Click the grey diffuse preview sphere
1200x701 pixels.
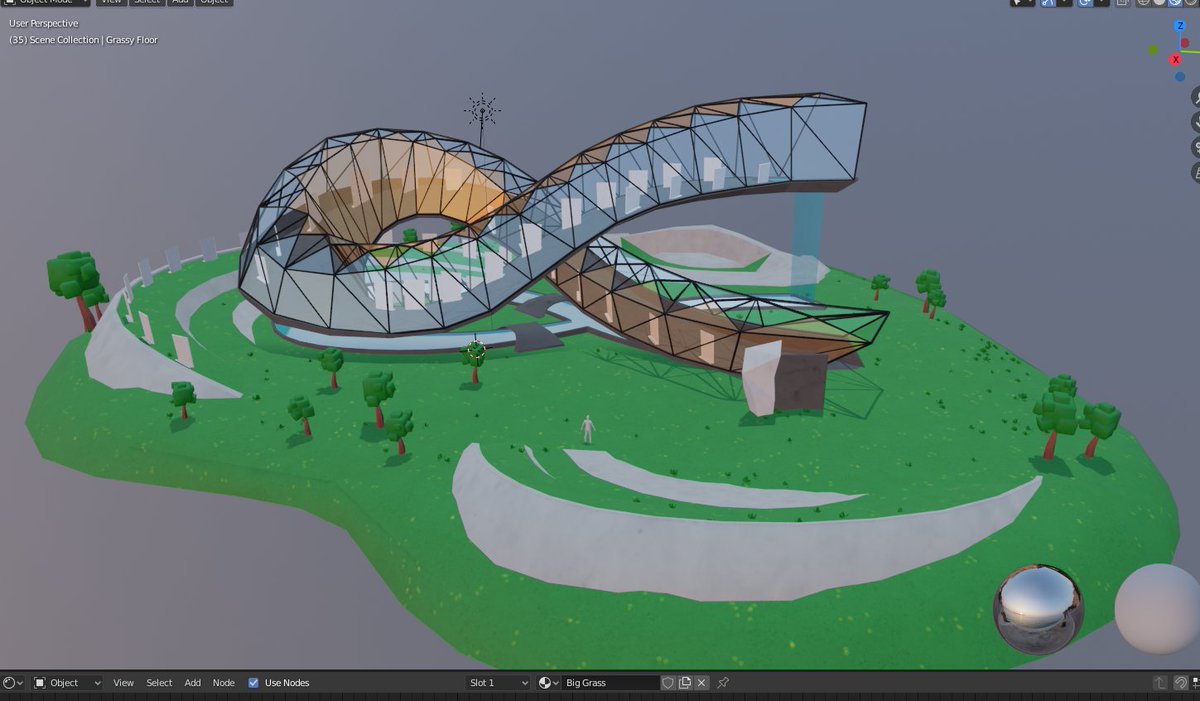pyautogui.click(x=1159, y=609)
